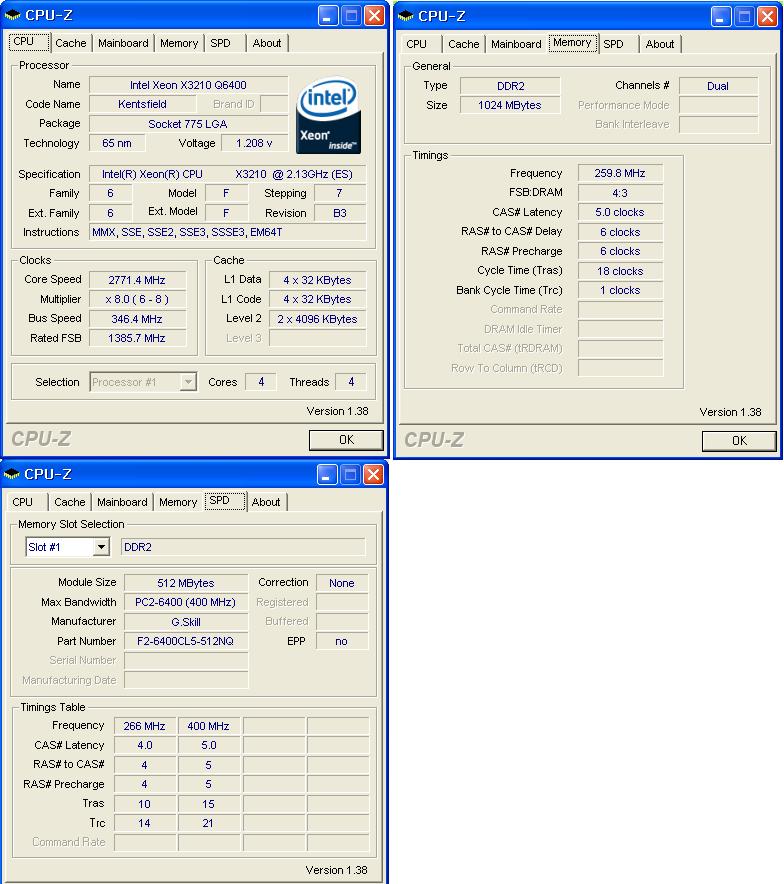Click the Part Number value 'F2-6400CL5-512NQ'
This screenshot has width=784, height=884.
tap(186, 641)
